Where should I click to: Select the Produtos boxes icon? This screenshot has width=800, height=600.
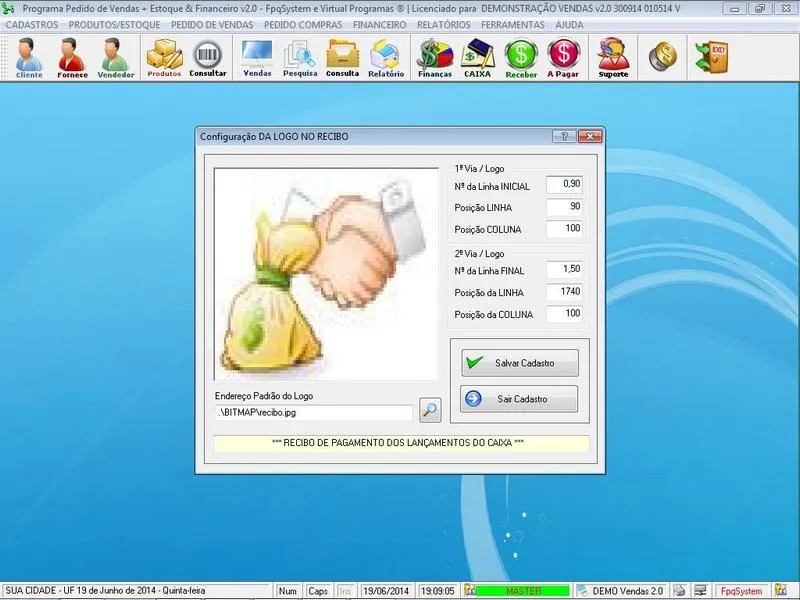[164, 58]
